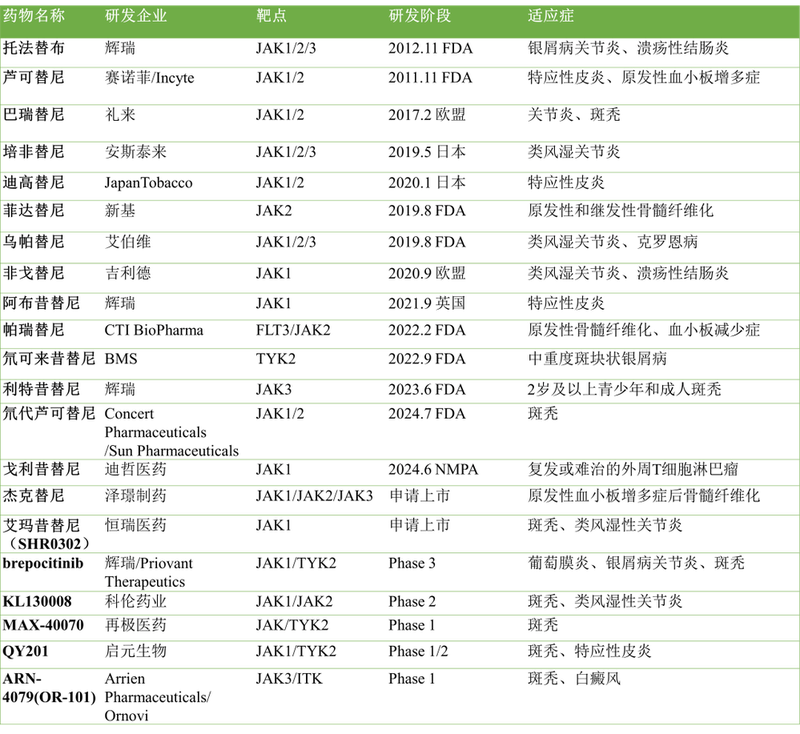Viewport: 800px width, 734px height.
Task: Select the 研发阶段 column header
Action: click(420, 17)
